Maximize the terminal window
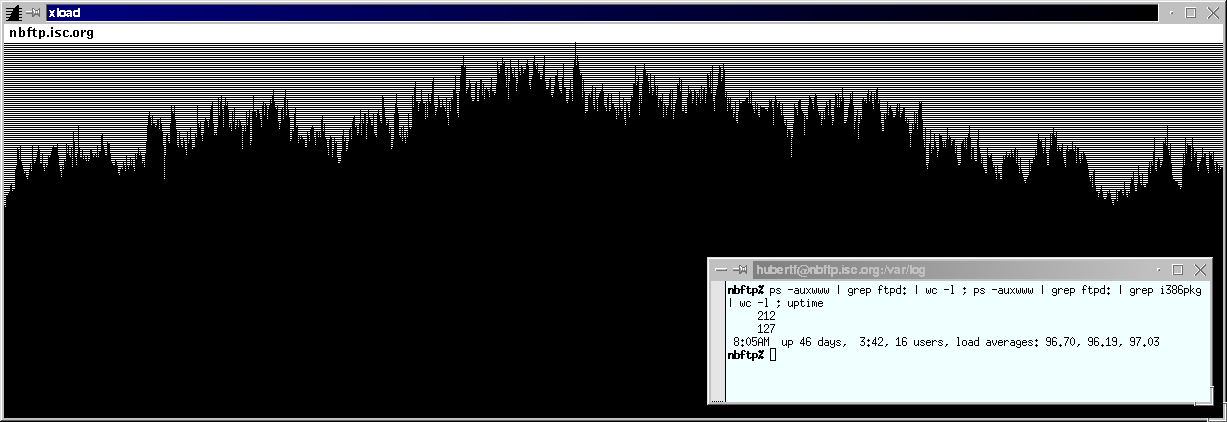The width and height of the screenshot is (1227, 422). click(1178, 270)
